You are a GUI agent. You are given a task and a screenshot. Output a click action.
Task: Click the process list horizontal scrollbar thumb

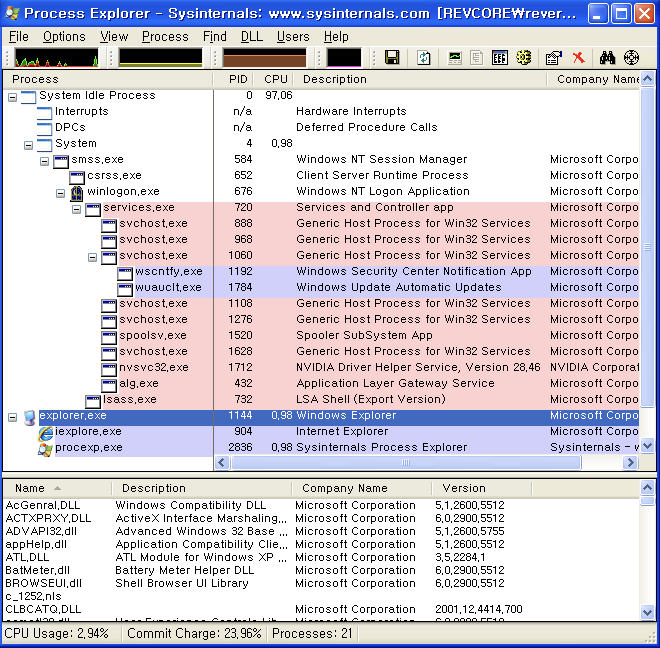[406, 463]
